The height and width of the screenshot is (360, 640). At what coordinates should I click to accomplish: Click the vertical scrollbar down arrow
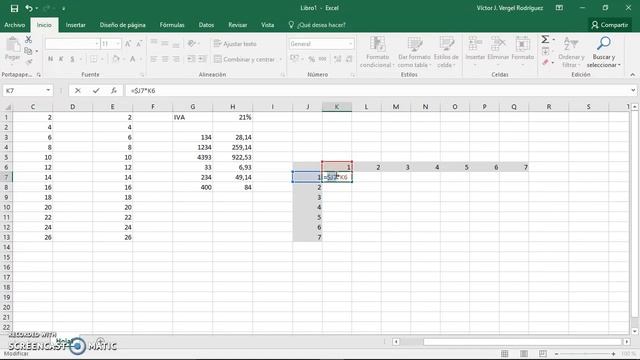coord(635,331)
